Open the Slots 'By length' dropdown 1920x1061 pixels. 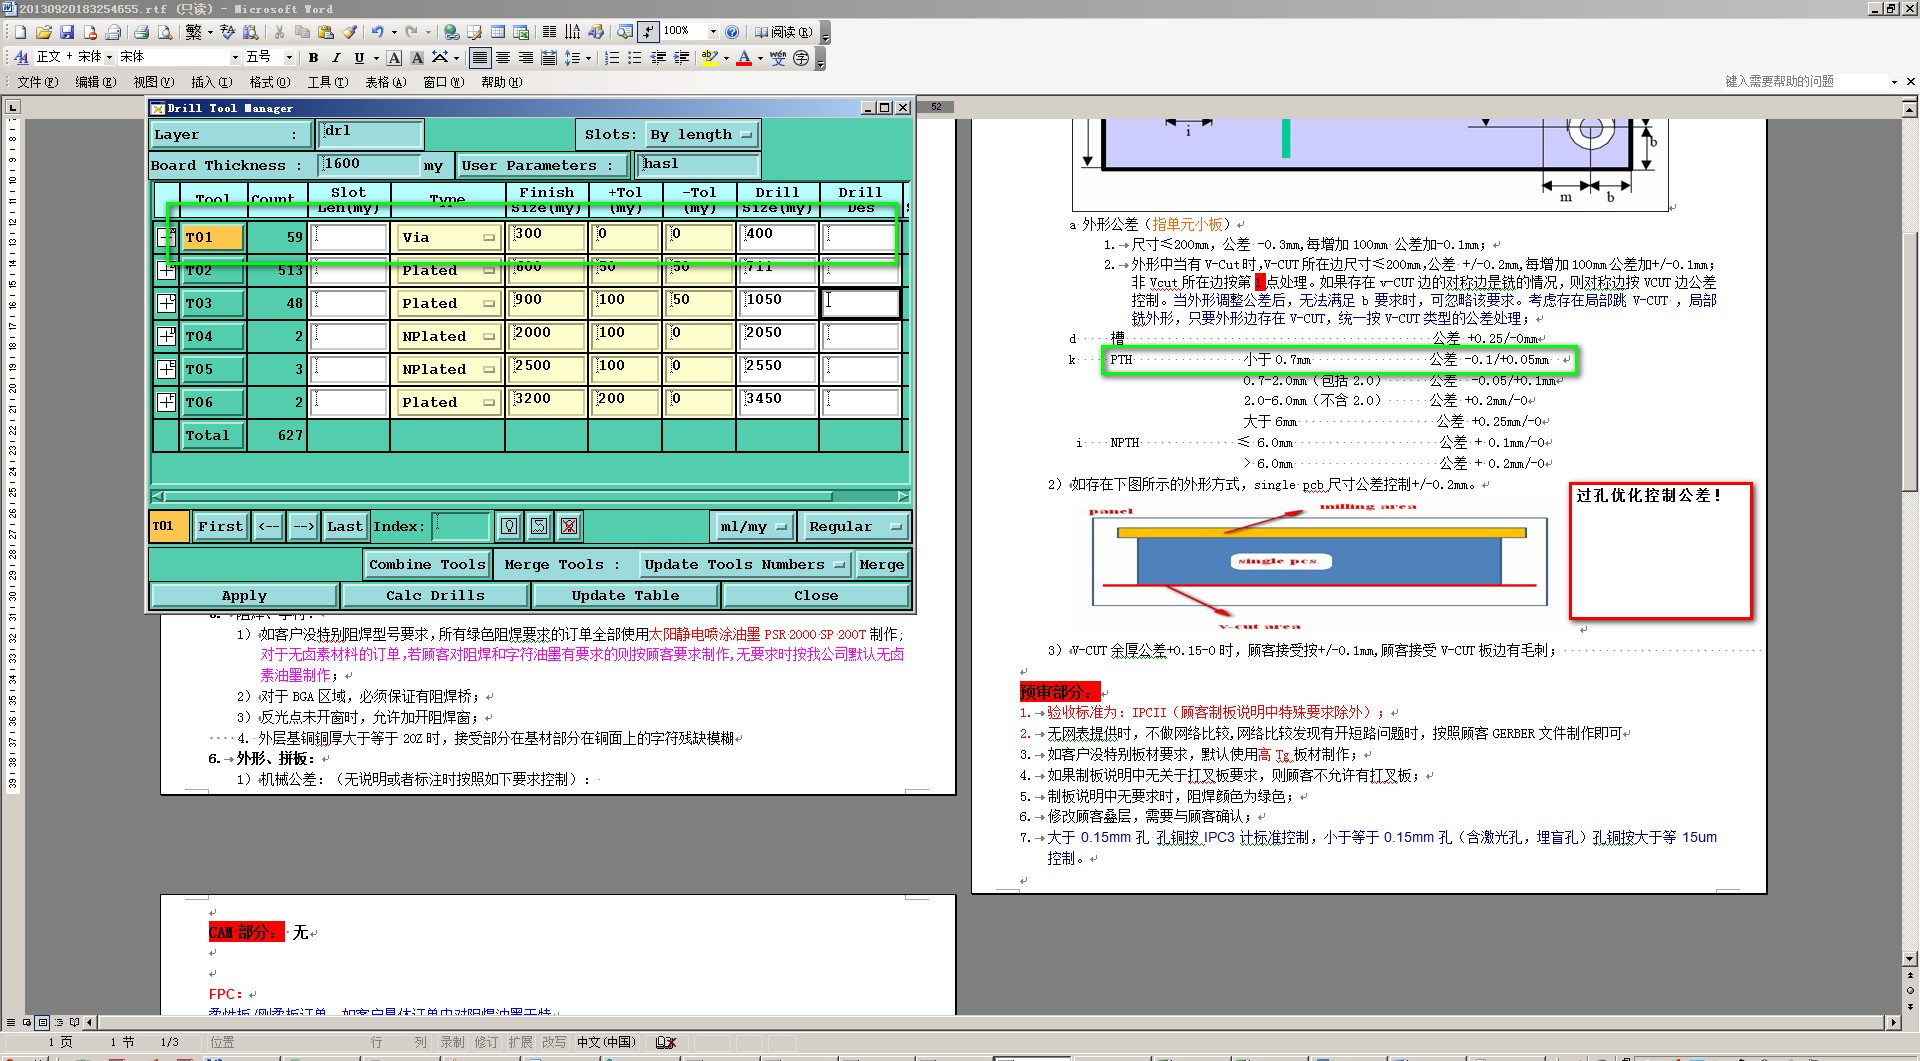pyautogui.click(x=701, y=134)
